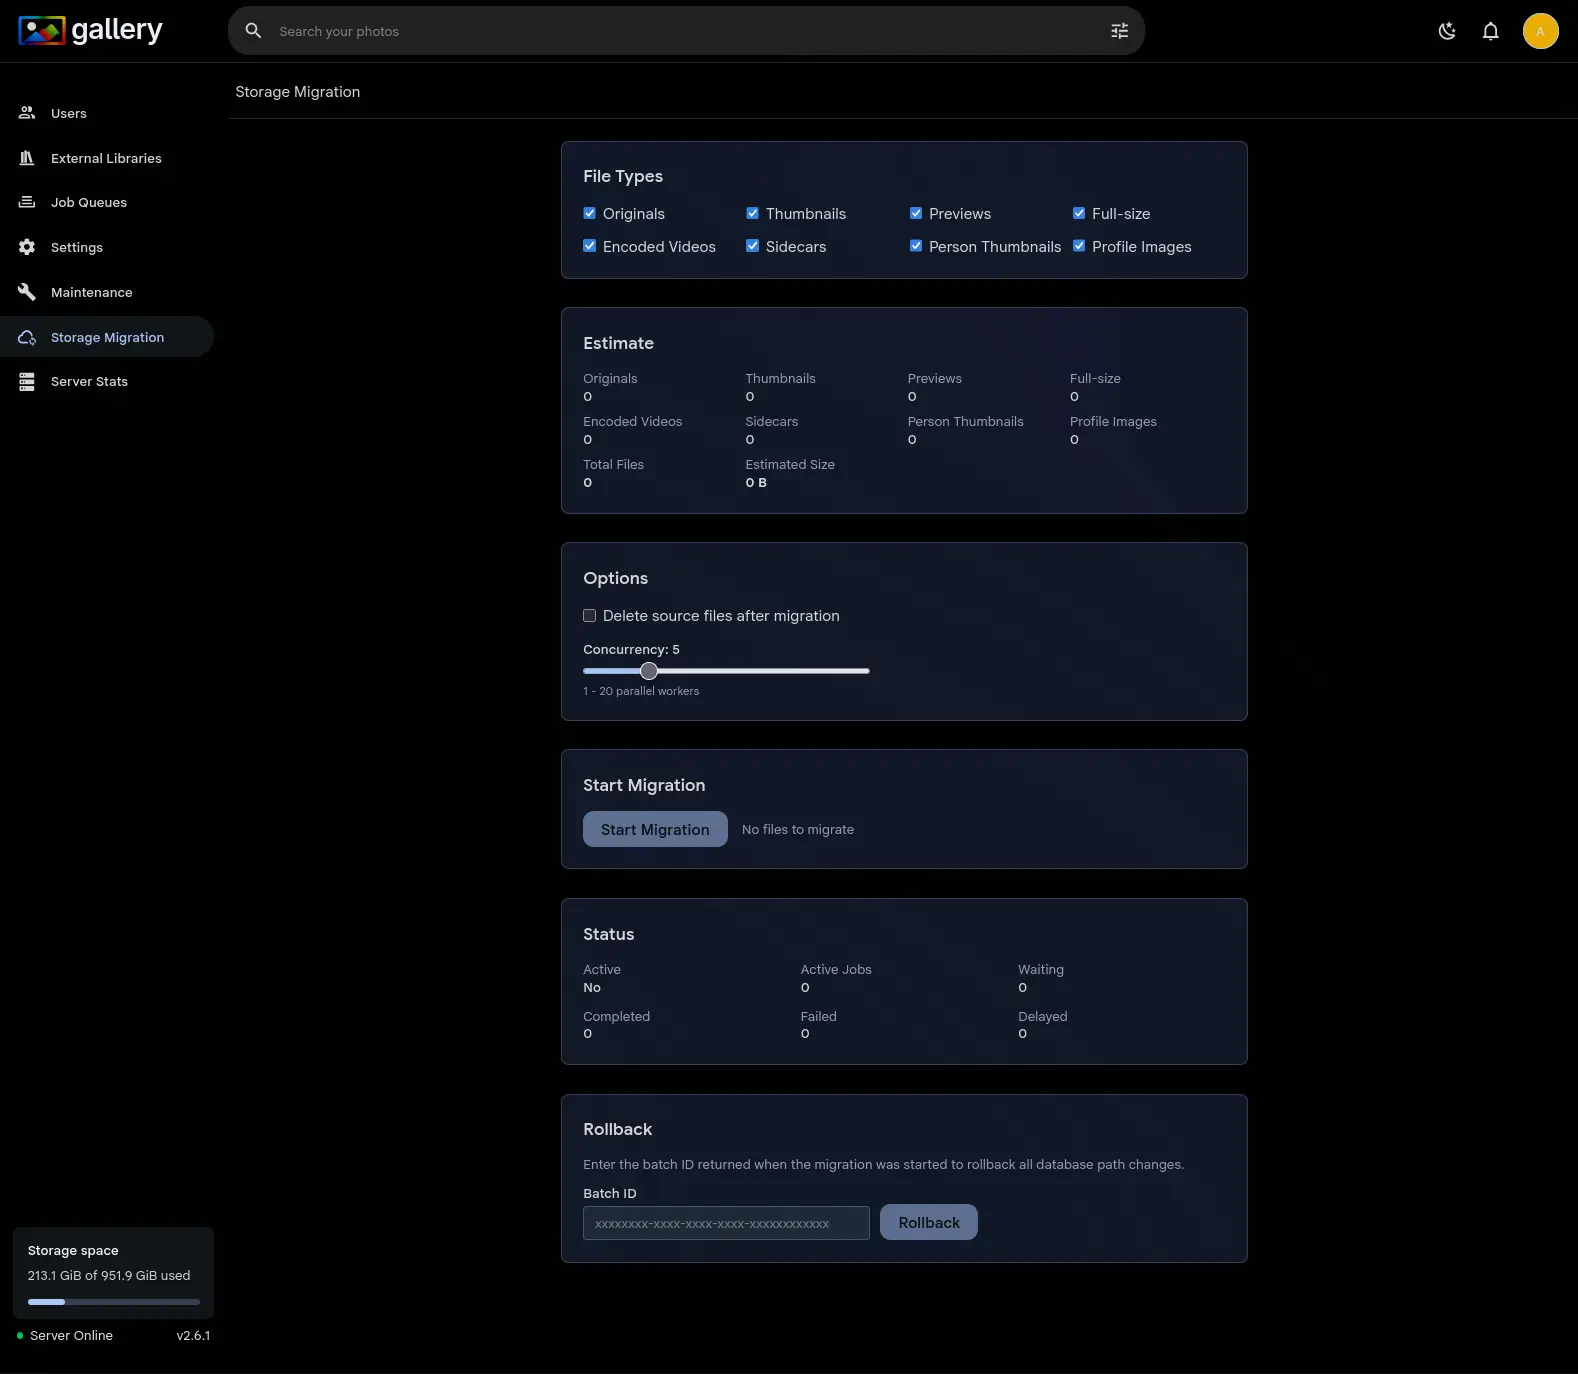The height and width of the screenshot is (1374, 1578).
Task: Open the Settings page
Action: pyautogui.click(x=107, y=247)
